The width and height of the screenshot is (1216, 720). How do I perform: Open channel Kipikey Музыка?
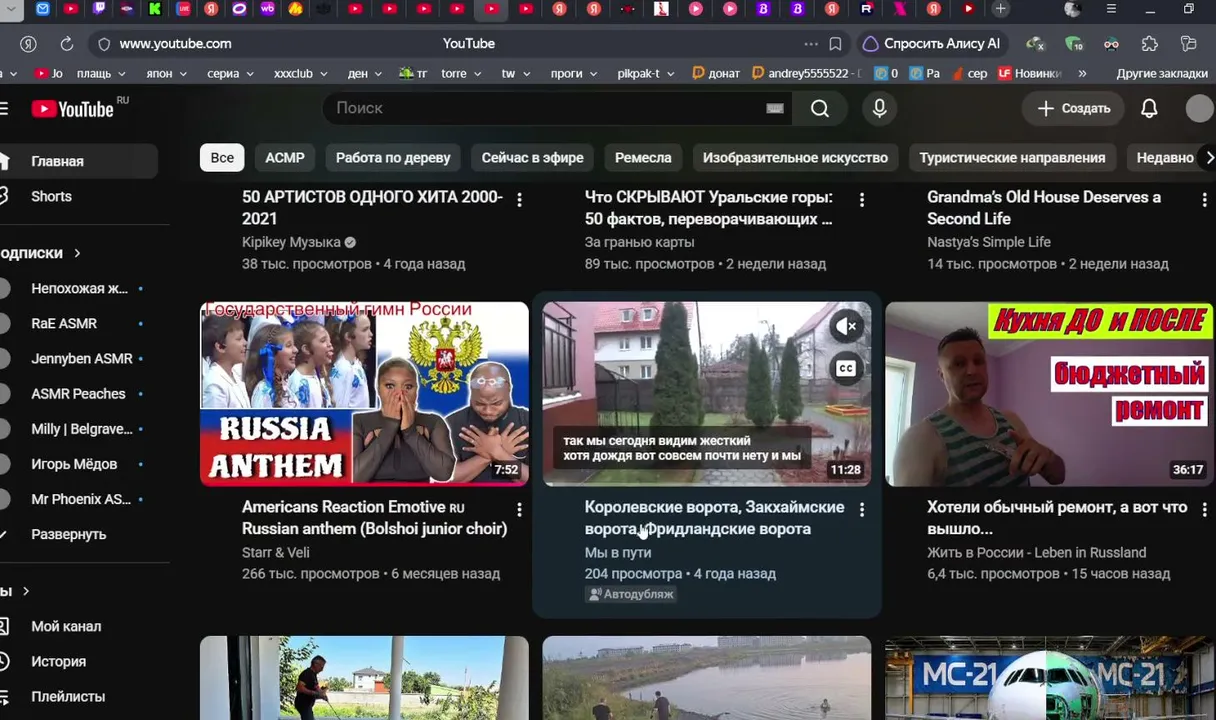pos(291,242)
